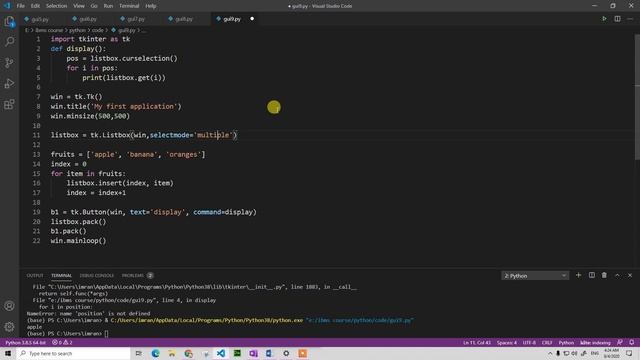
Task: Open the terminal selector dropdown '2: Python'
Action: (x=535, y=276)
